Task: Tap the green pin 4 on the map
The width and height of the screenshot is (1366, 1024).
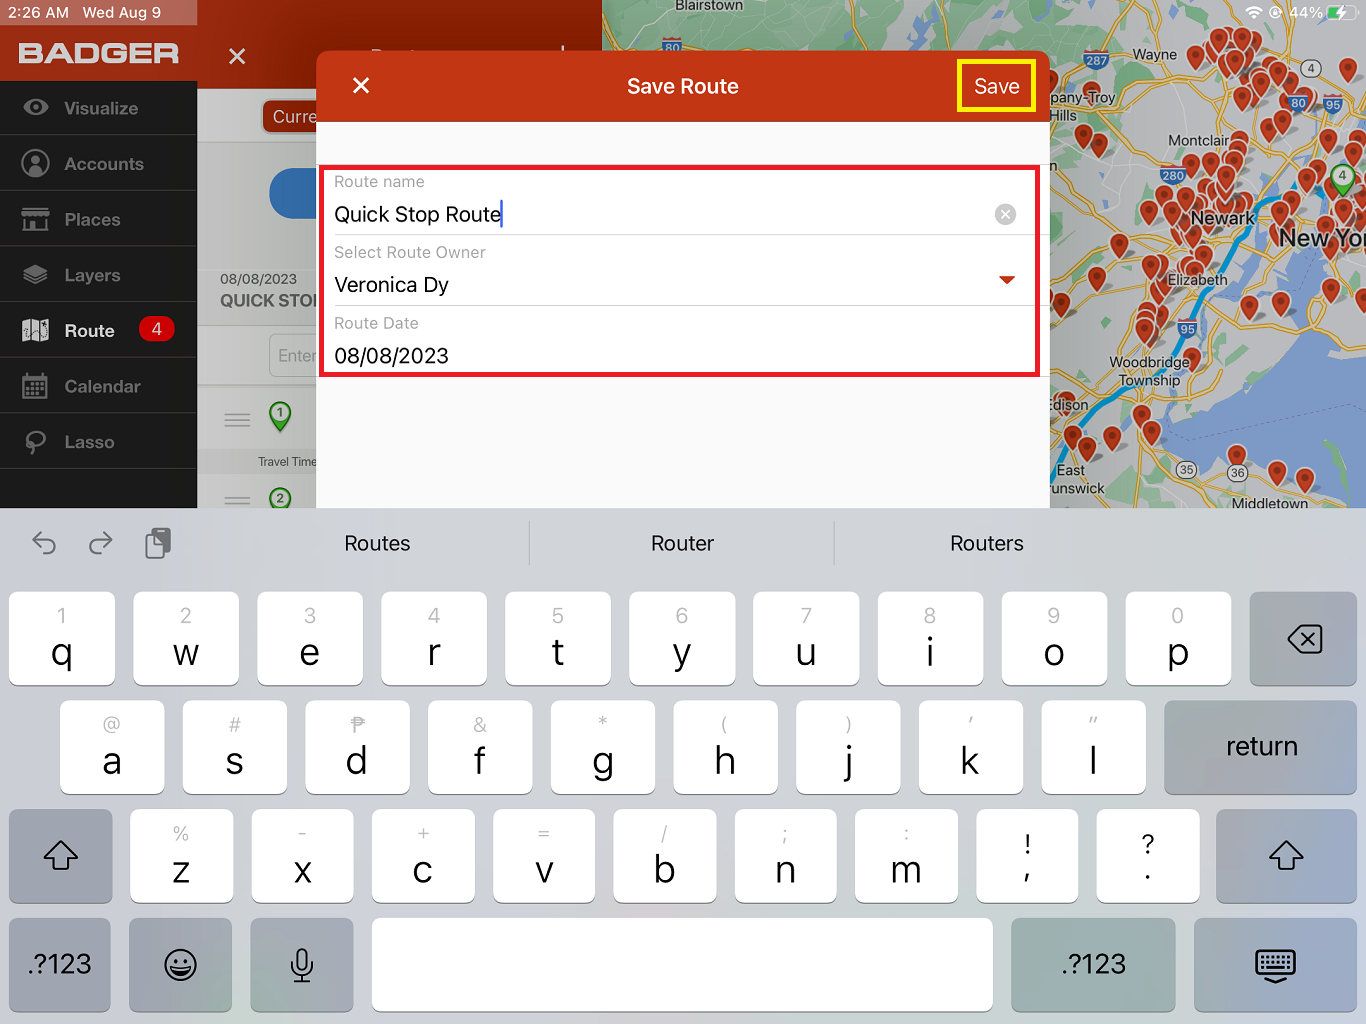Action: 1342,180
